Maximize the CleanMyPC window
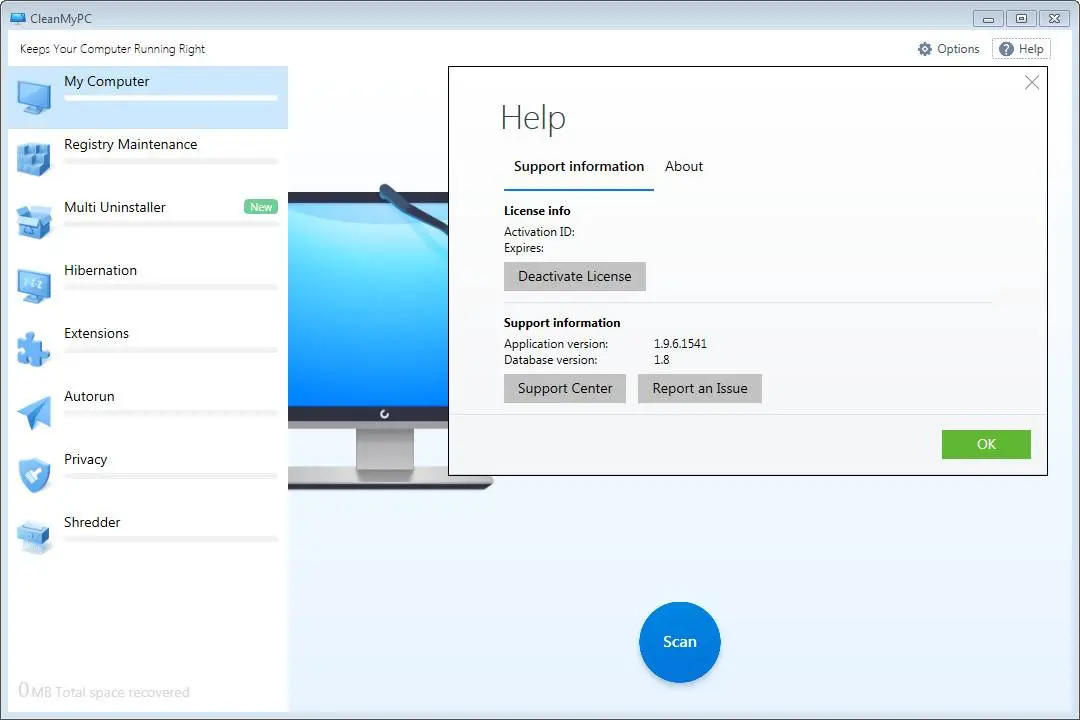Viewport: 1080px width, 720px height. (x=1021, y=19)
